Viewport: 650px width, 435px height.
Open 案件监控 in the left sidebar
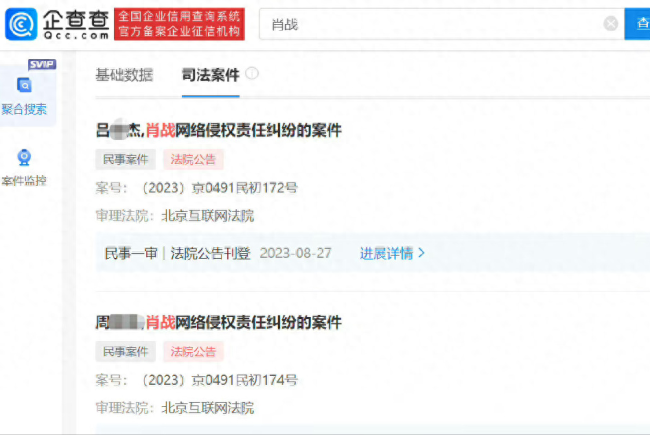(x=24, y=167)
